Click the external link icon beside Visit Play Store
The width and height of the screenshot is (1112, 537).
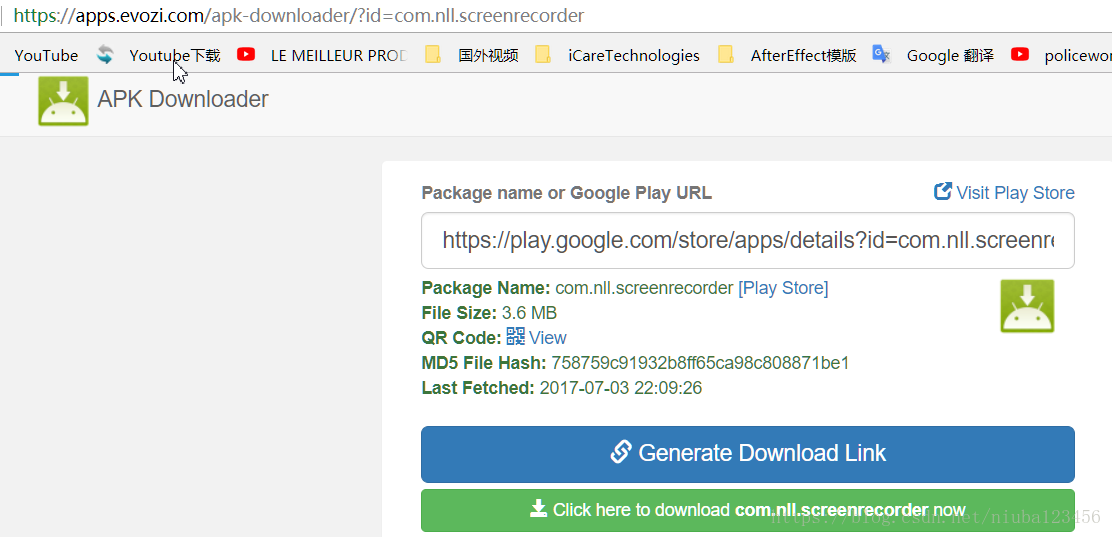(x=943, y=192)
